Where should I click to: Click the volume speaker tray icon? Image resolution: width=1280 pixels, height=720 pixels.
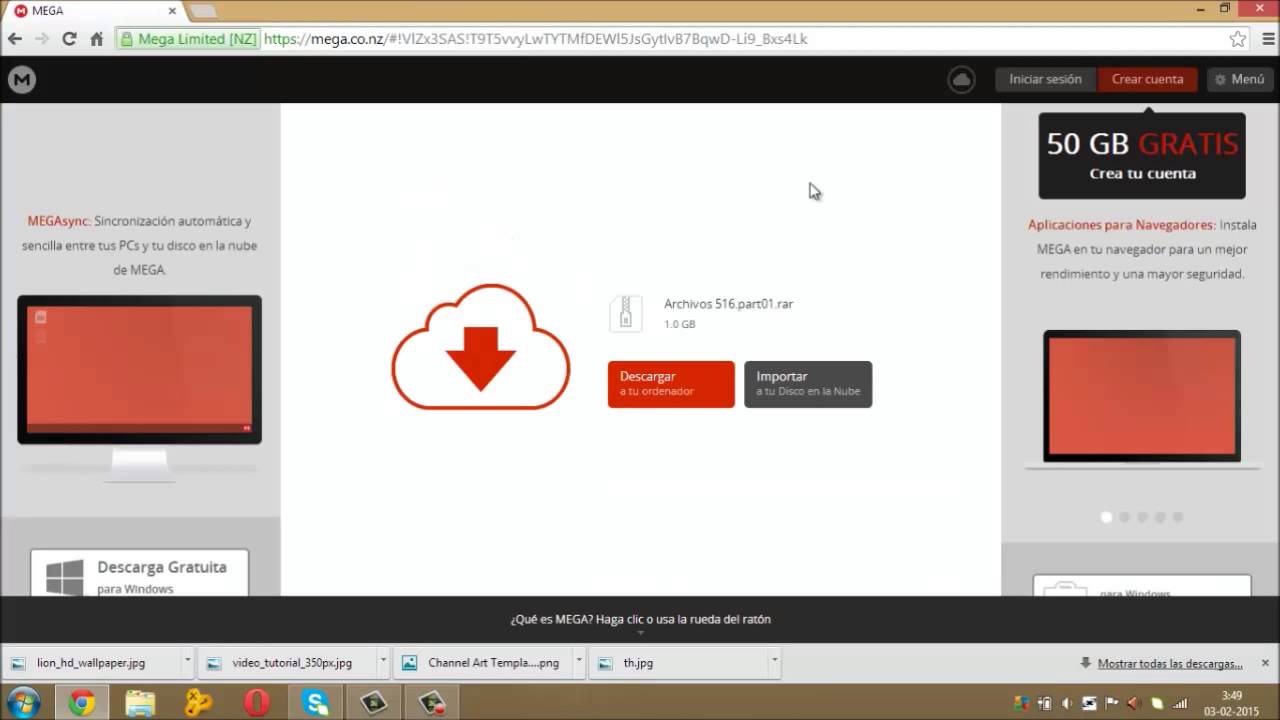tap(1066, 703)
